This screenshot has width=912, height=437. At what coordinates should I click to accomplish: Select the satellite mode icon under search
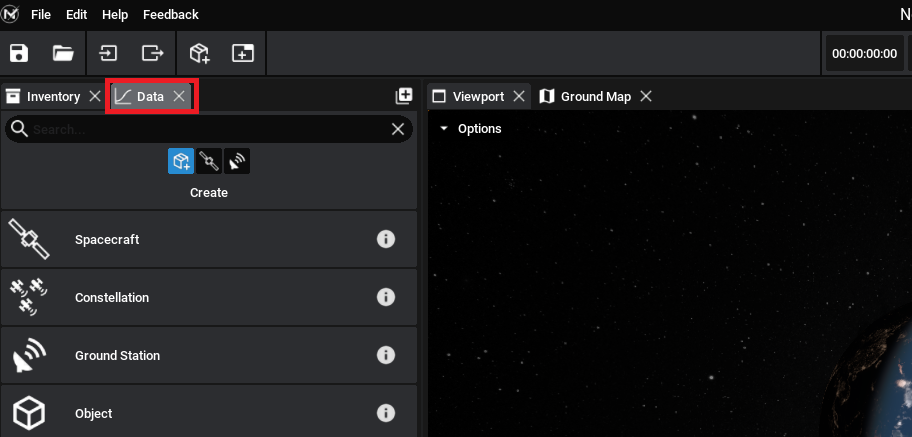tap(209, 161)
